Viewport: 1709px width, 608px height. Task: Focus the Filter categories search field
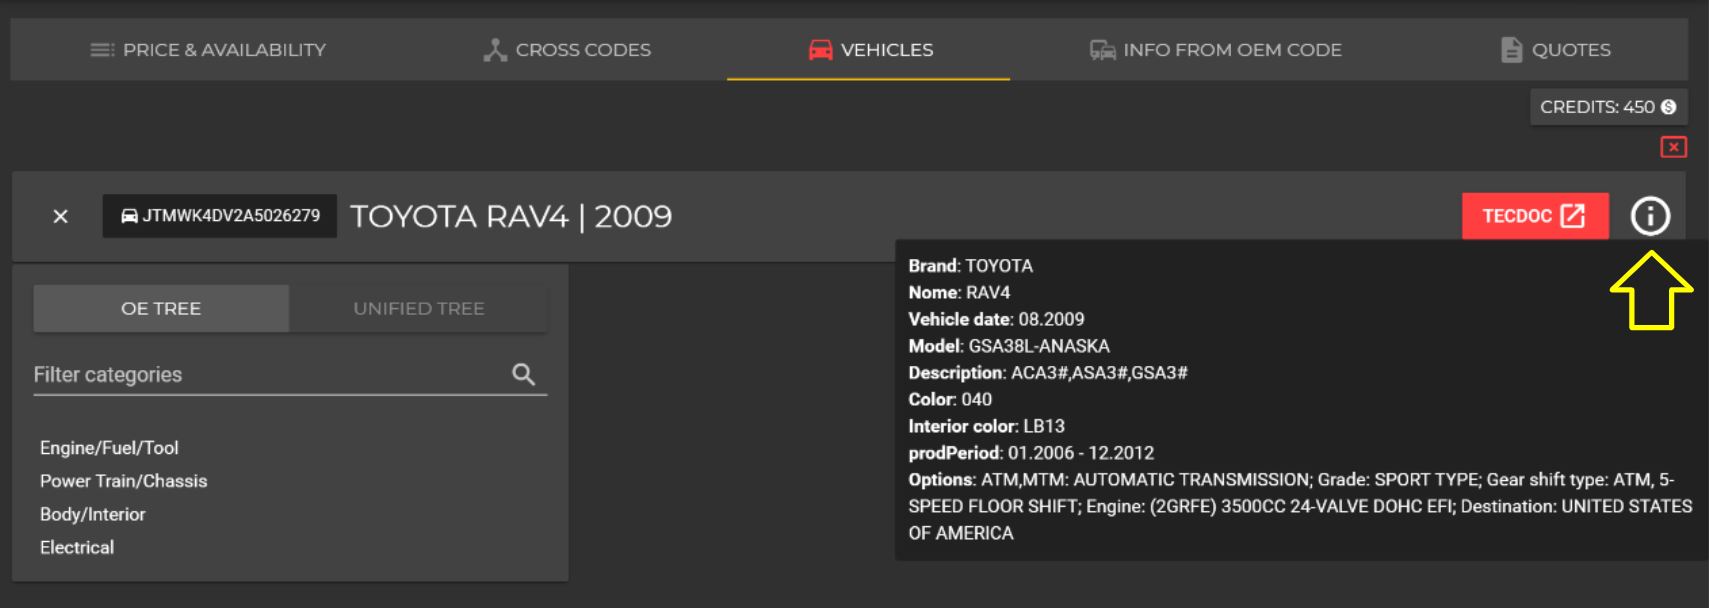[290, 375]
